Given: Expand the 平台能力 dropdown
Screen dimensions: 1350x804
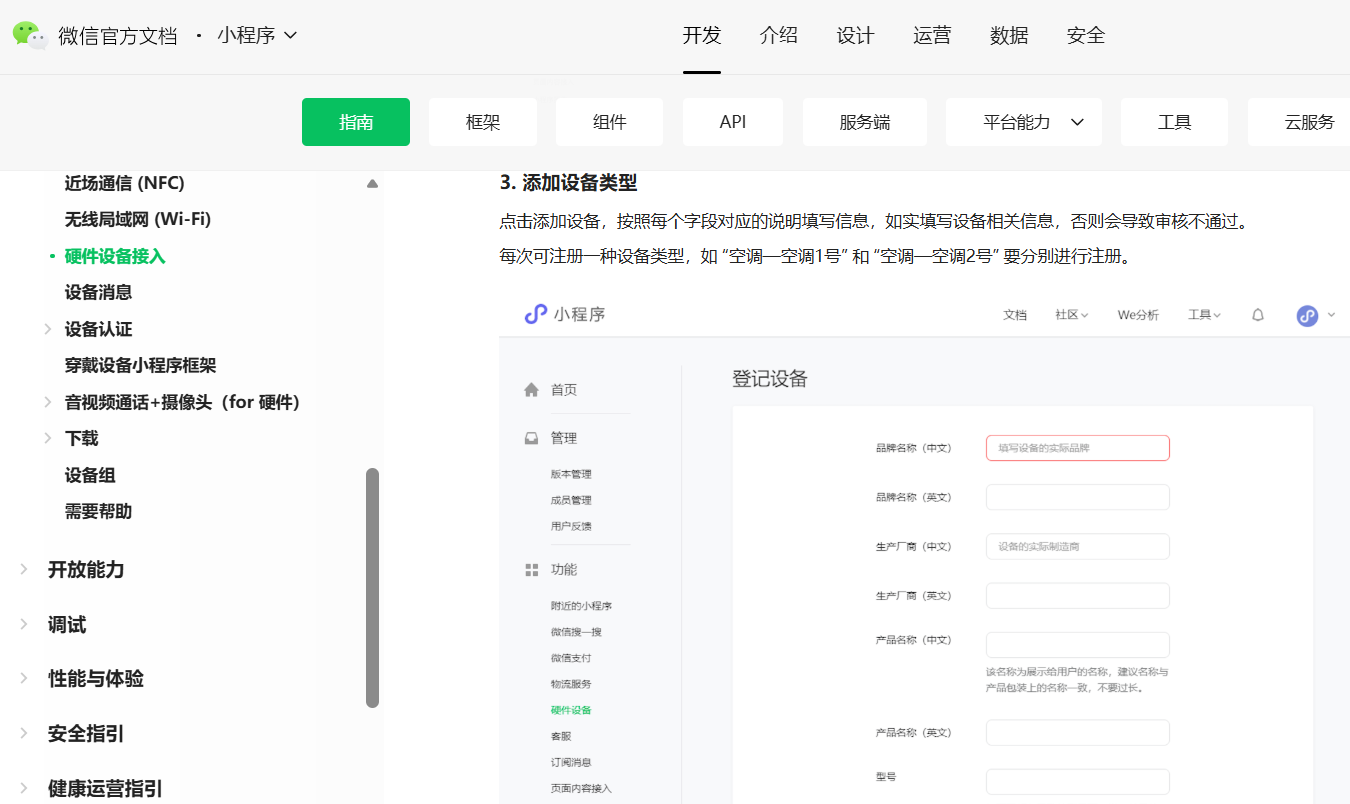Looking at the screenshot, I should tap(1024, 122).
